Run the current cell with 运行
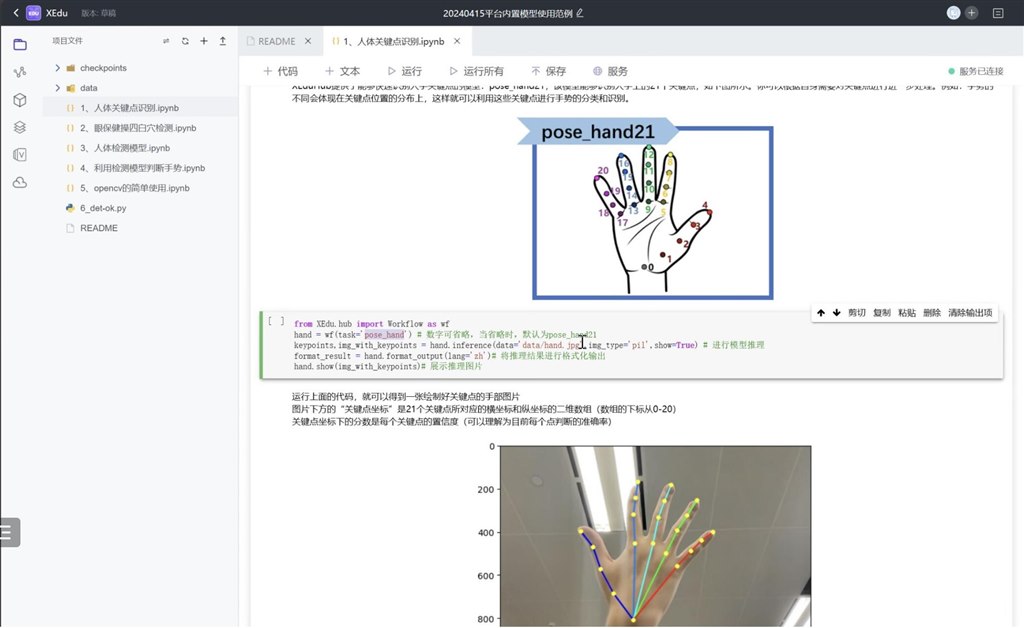The width and height of the screenshot is (1024, 628). (x=404, y=71)
